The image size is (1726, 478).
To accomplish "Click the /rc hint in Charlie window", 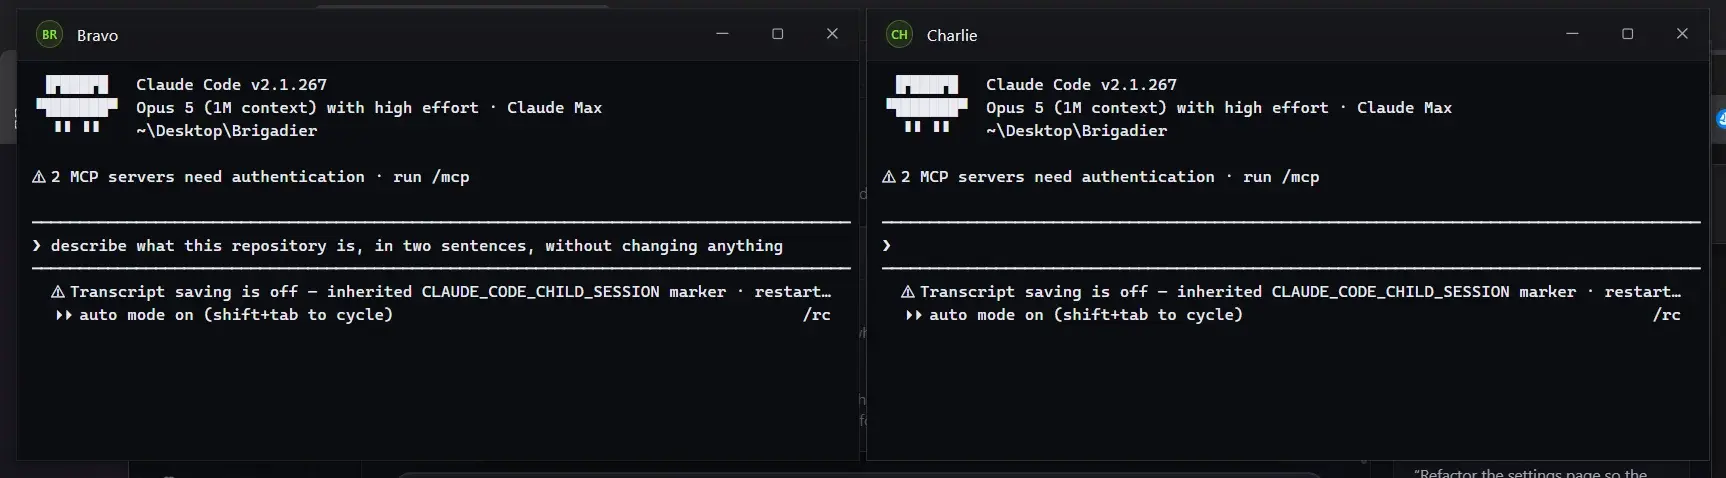I will (x=1667, y=315).
